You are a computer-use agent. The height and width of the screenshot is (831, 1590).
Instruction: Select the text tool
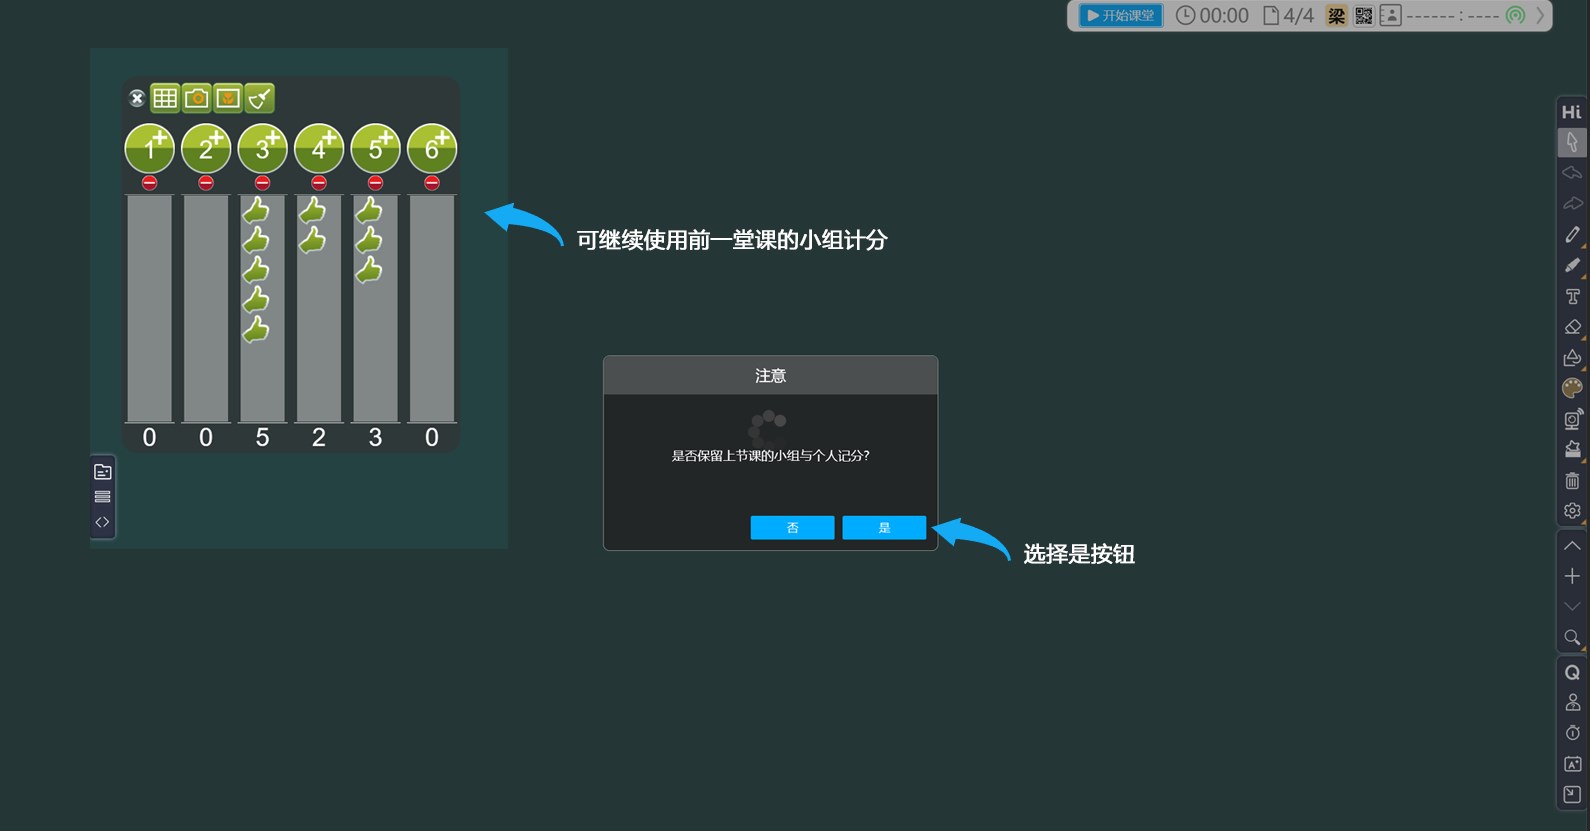(1572, 296)
